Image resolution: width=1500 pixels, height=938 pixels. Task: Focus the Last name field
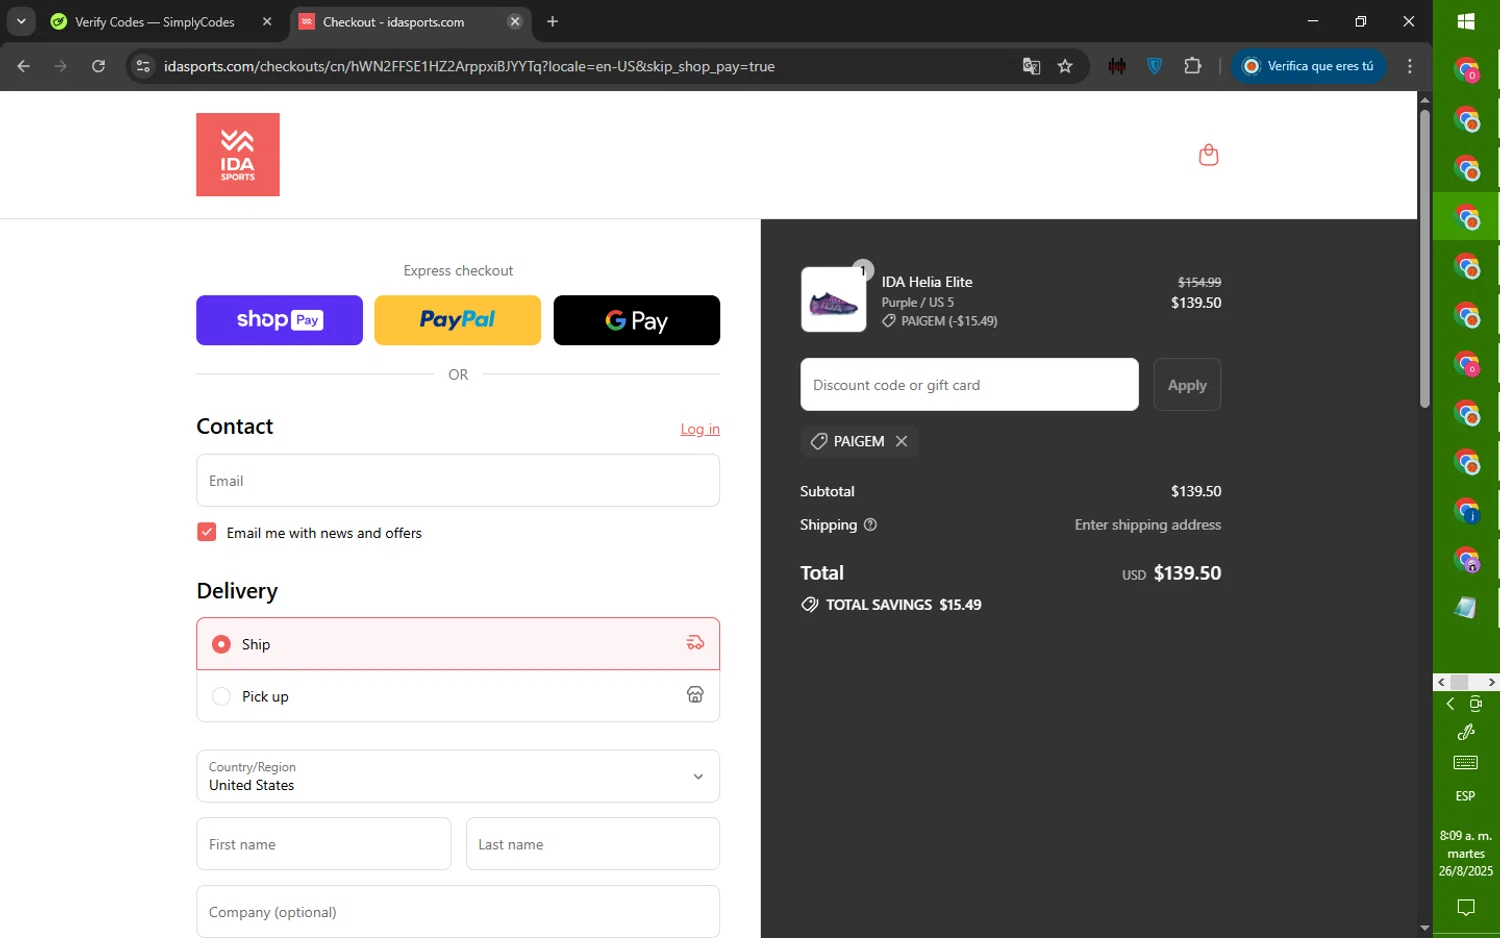coord(593,844)
